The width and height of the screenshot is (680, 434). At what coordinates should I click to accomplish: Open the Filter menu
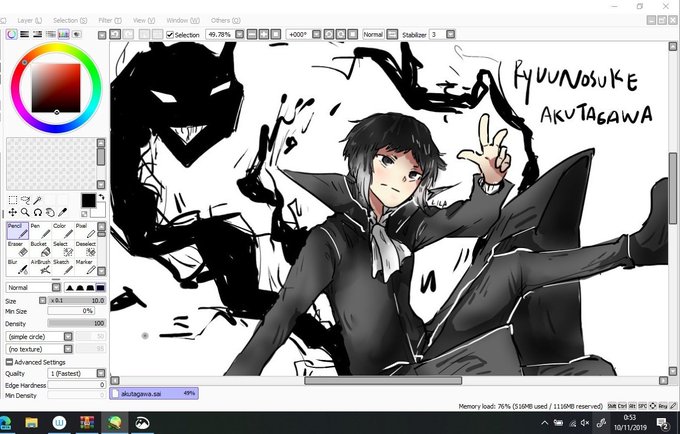pos(110,20)
